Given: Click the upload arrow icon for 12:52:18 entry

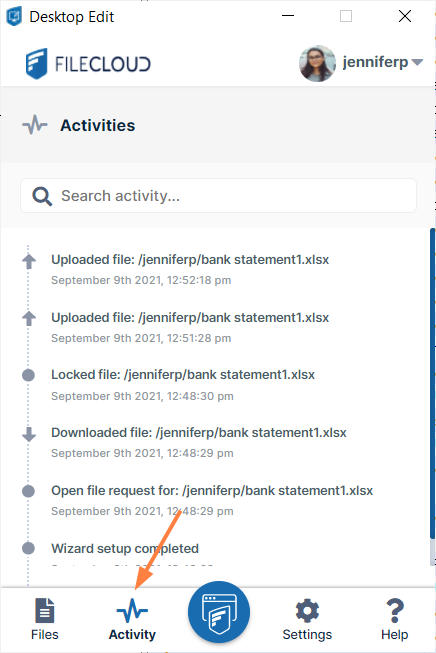Looking at the screenshot, I should (29, 261).
